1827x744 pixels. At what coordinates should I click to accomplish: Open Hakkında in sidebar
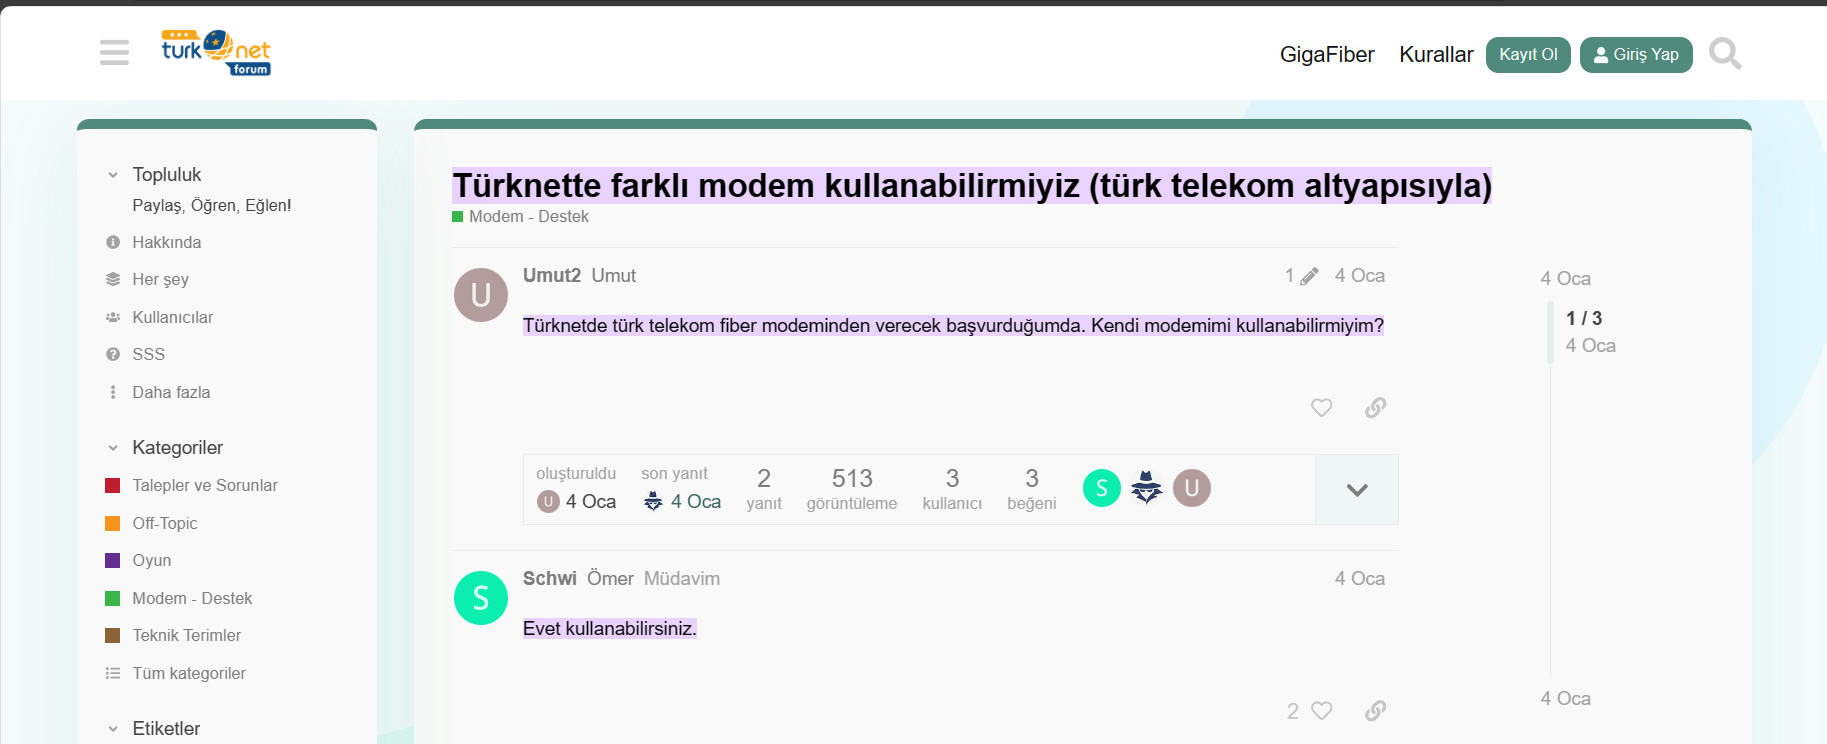pyautogui.click(x=167, y=242)
